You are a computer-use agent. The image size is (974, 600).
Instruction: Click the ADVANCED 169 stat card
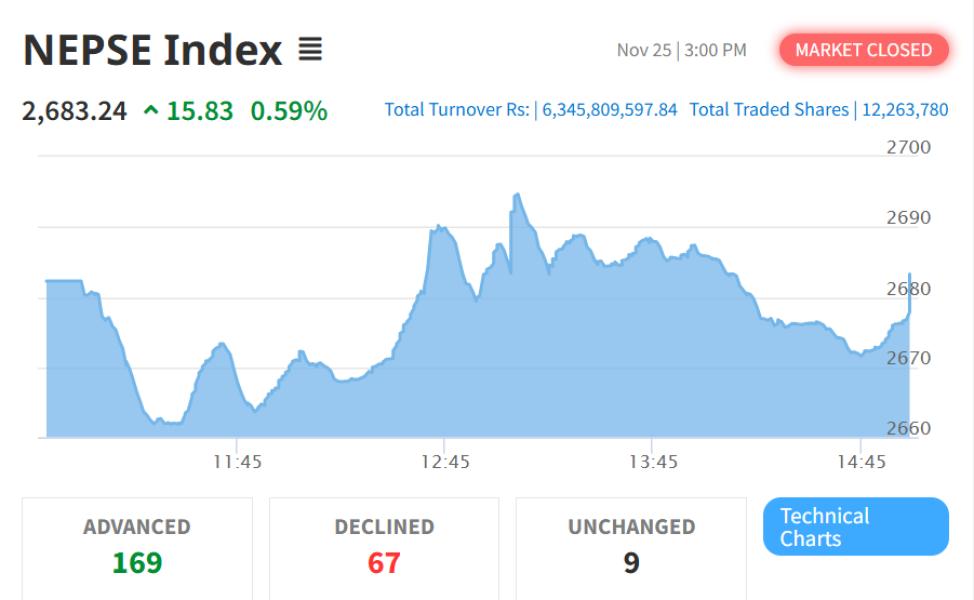(137, 547)
